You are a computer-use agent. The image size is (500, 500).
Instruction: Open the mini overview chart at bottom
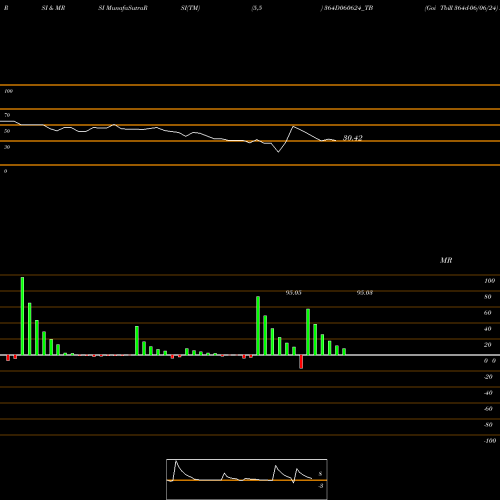(x=247, y=479)
